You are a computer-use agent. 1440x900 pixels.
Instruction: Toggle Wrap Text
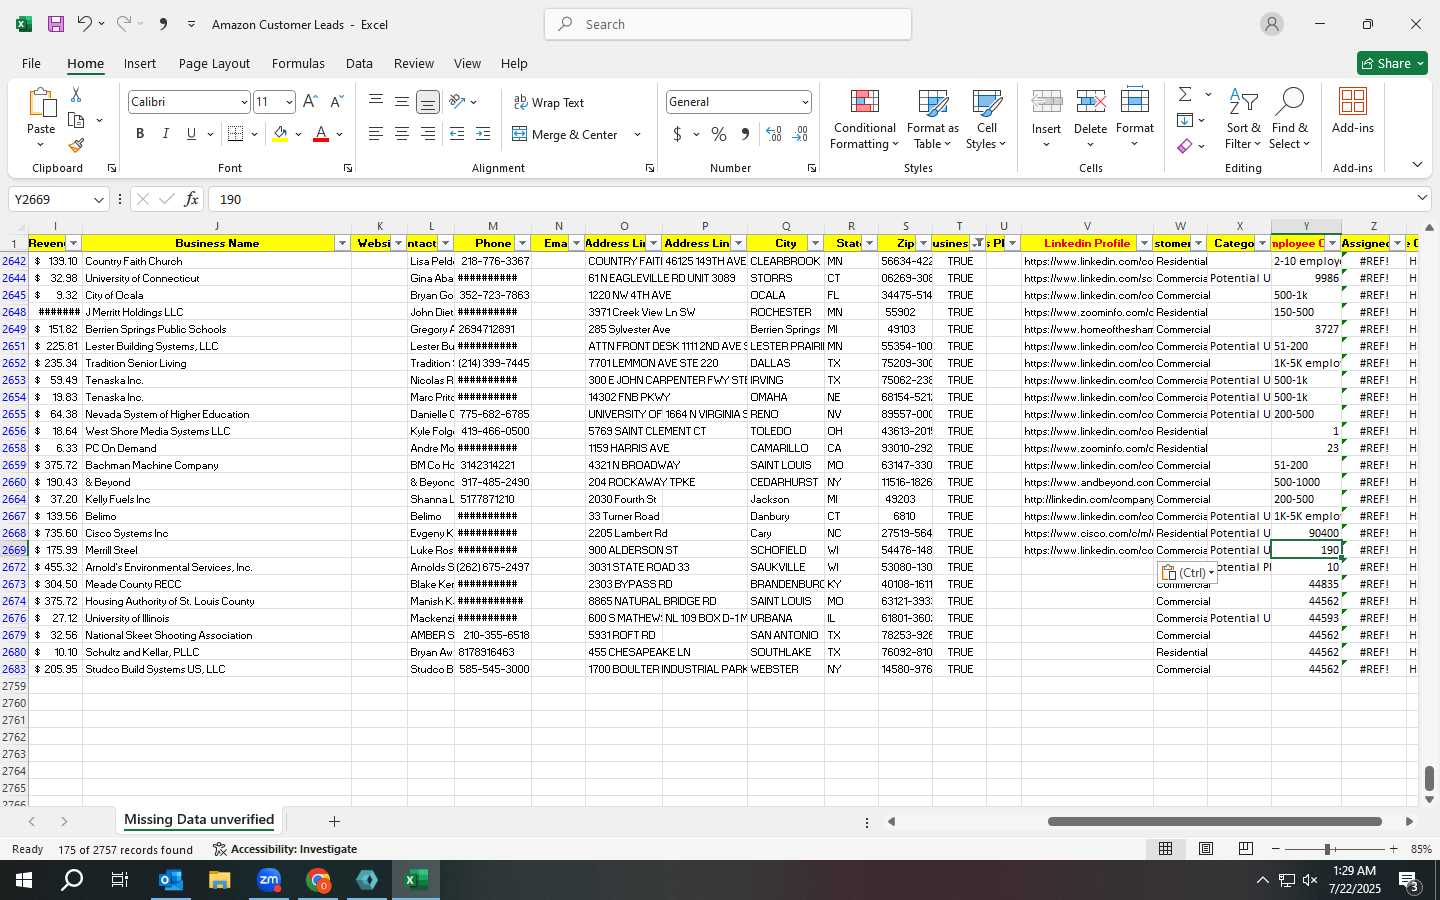coord(548,103)
